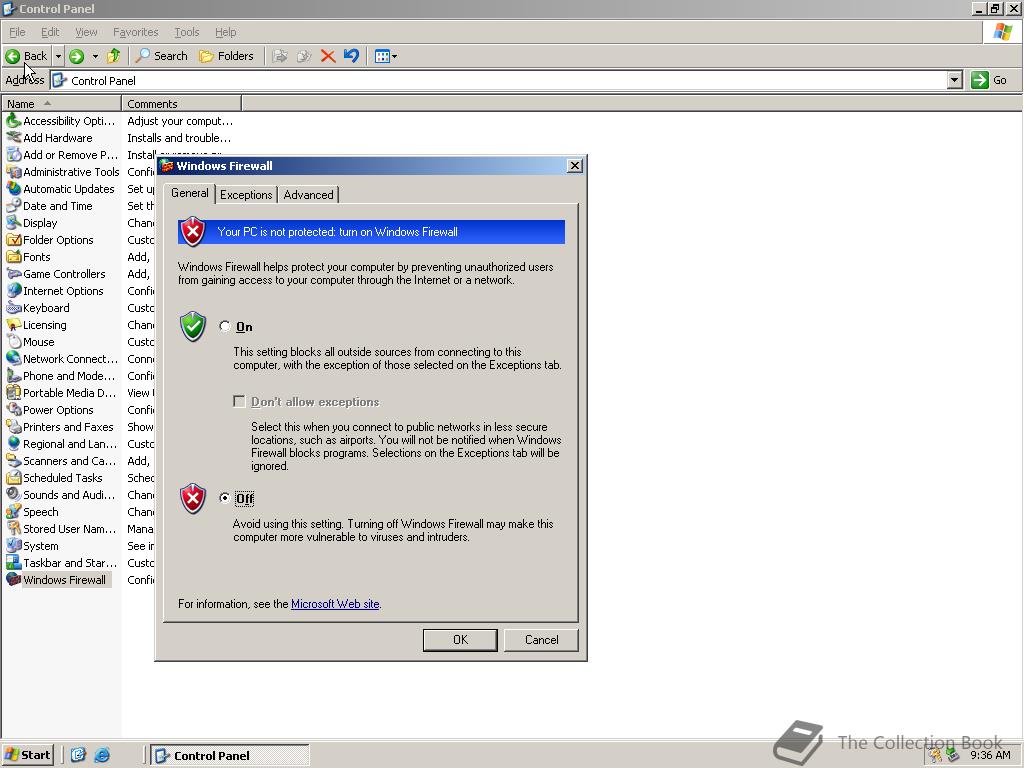Select the General tab
1024x768 pixels.
point(189,193)
